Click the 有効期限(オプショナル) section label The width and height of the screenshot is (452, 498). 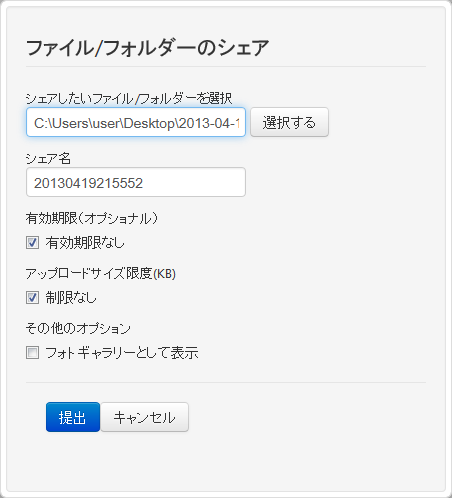coord(92,219)
